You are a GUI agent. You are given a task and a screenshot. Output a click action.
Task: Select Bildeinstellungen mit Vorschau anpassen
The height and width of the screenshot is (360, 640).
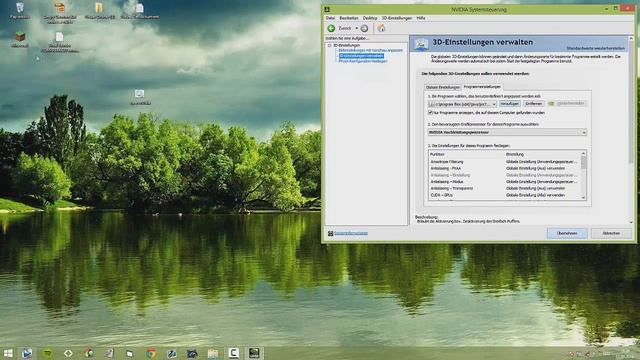coord(371,50)
